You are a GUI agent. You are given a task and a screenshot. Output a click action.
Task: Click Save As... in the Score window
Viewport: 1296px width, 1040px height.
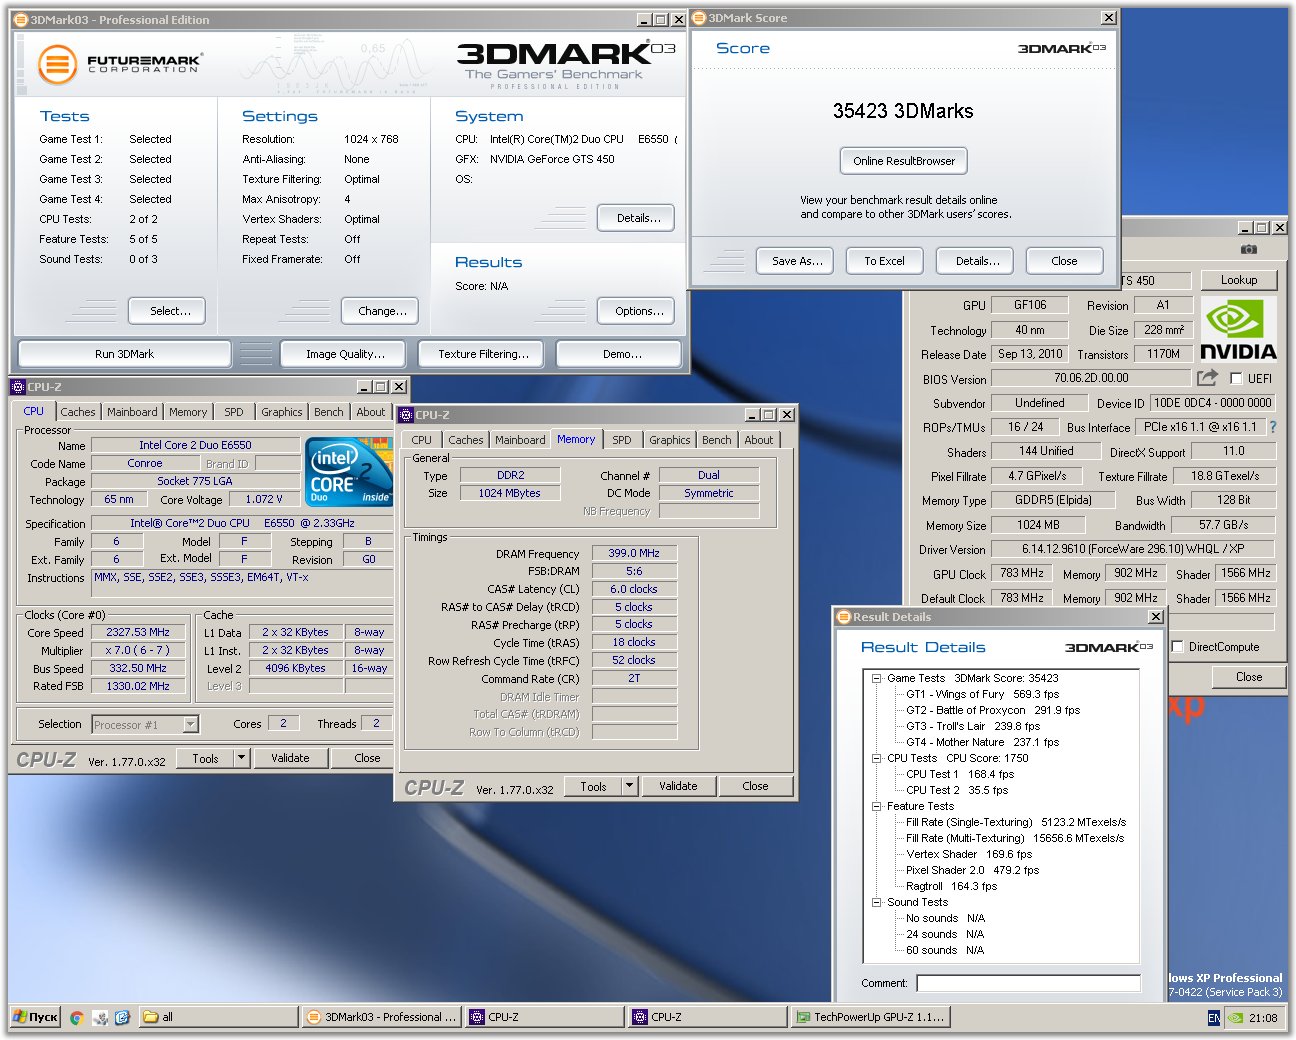pyautogui.click(x=797, y=261)
